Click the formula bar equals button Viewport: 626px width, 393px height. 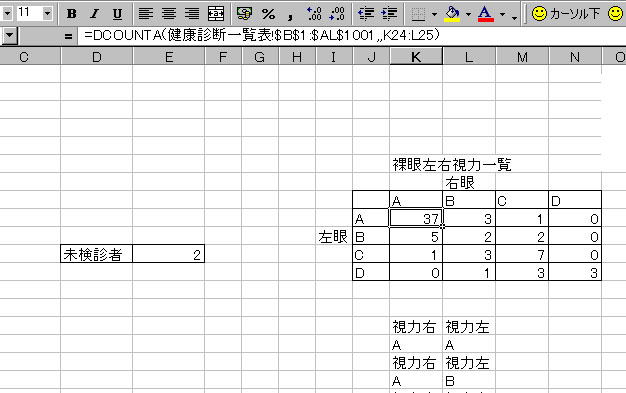[x=68, y=36]
